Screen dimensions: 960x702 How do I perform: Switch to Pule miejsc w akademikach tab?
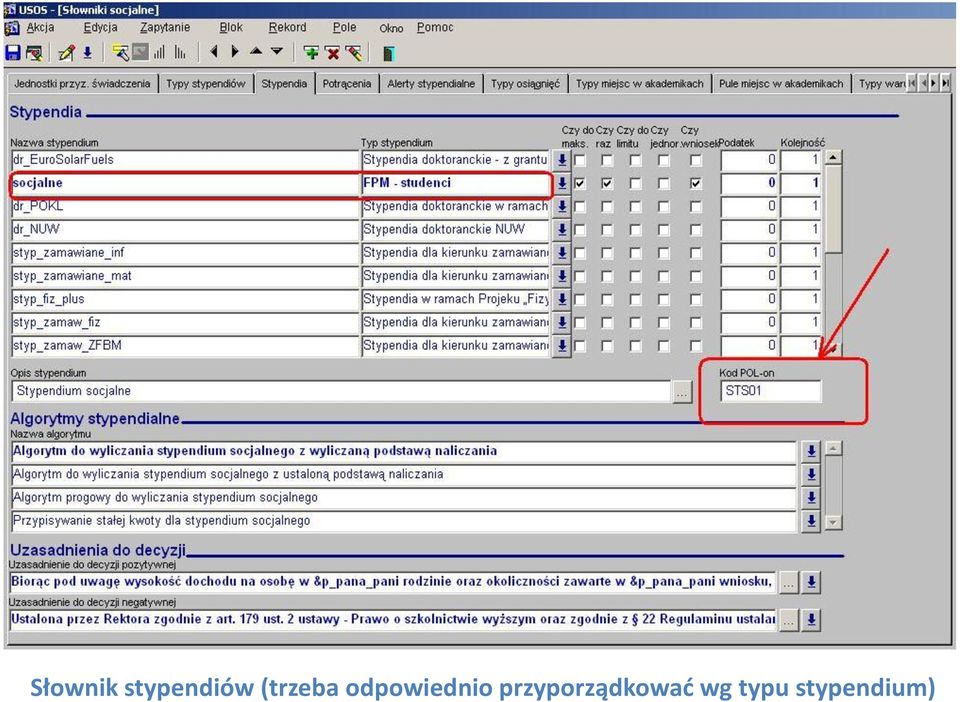point(781,84)
